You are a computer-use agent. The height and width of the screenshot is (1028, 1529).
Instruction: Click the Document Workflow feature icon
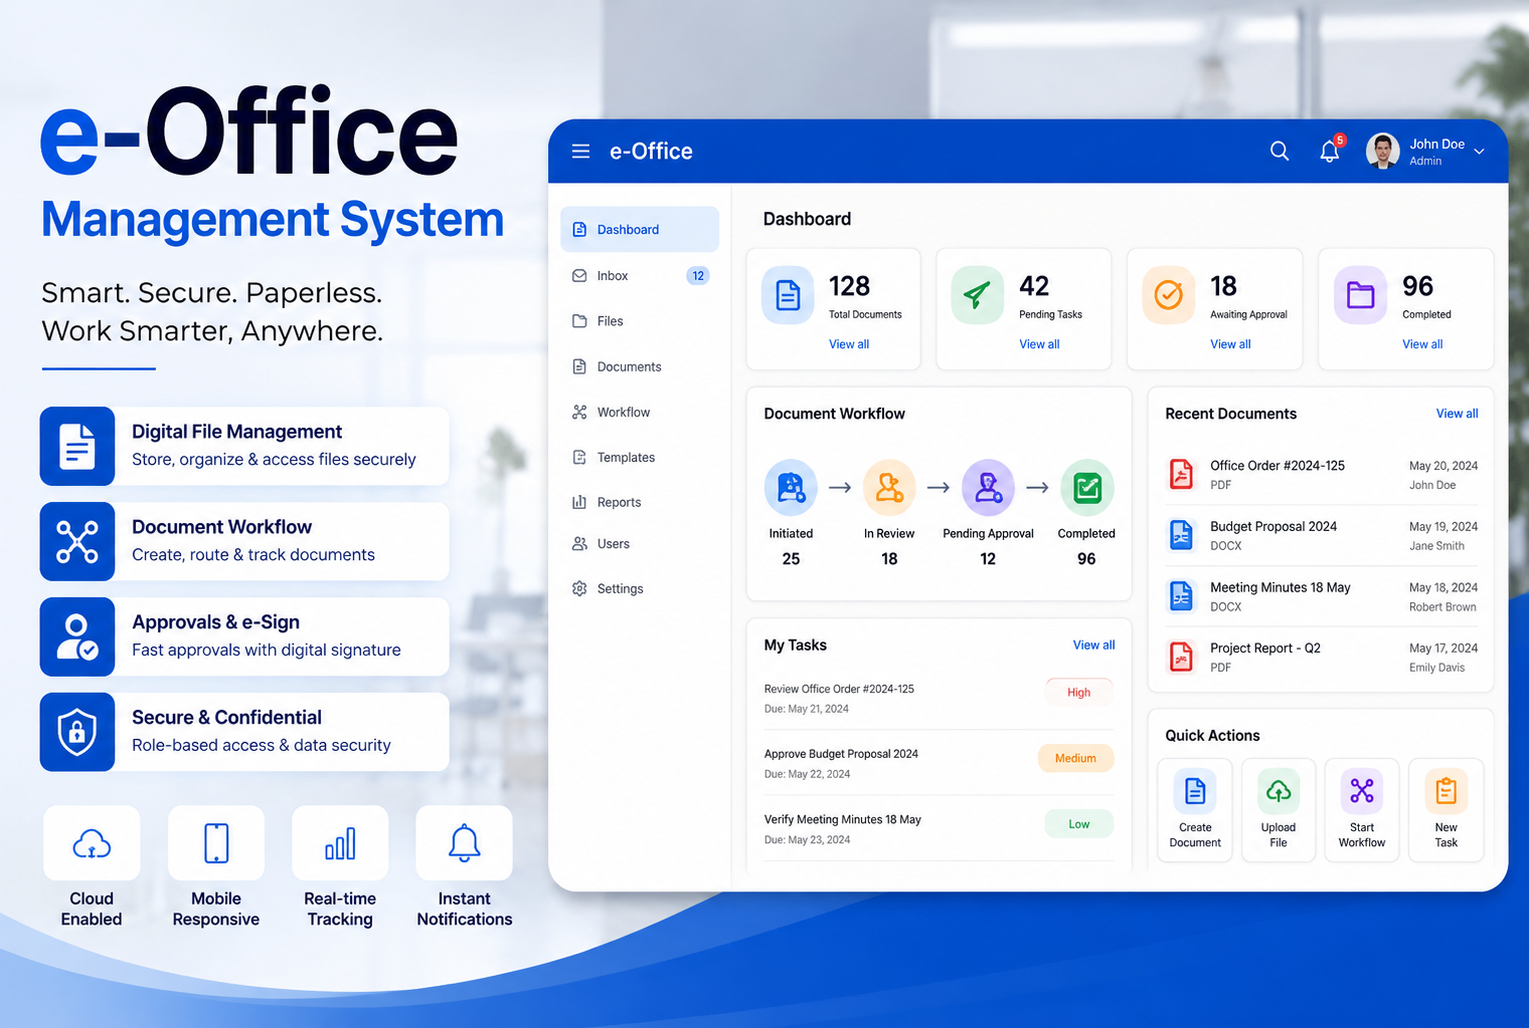point(77,541)
